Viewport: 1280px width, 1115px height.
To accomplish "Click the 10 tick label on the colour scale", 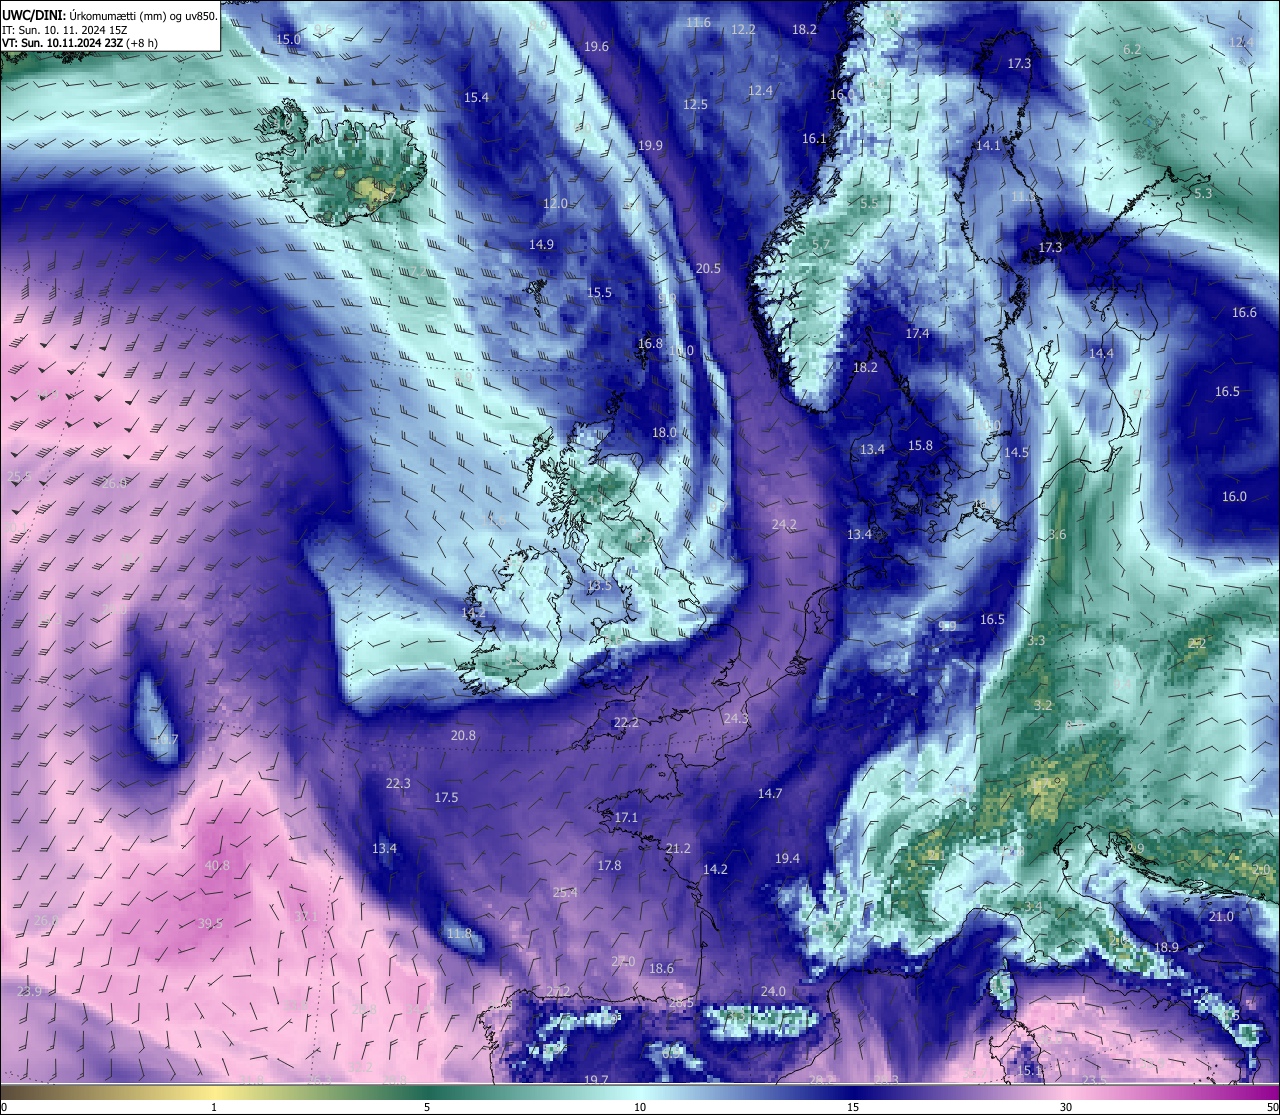I will [639, 1107].
